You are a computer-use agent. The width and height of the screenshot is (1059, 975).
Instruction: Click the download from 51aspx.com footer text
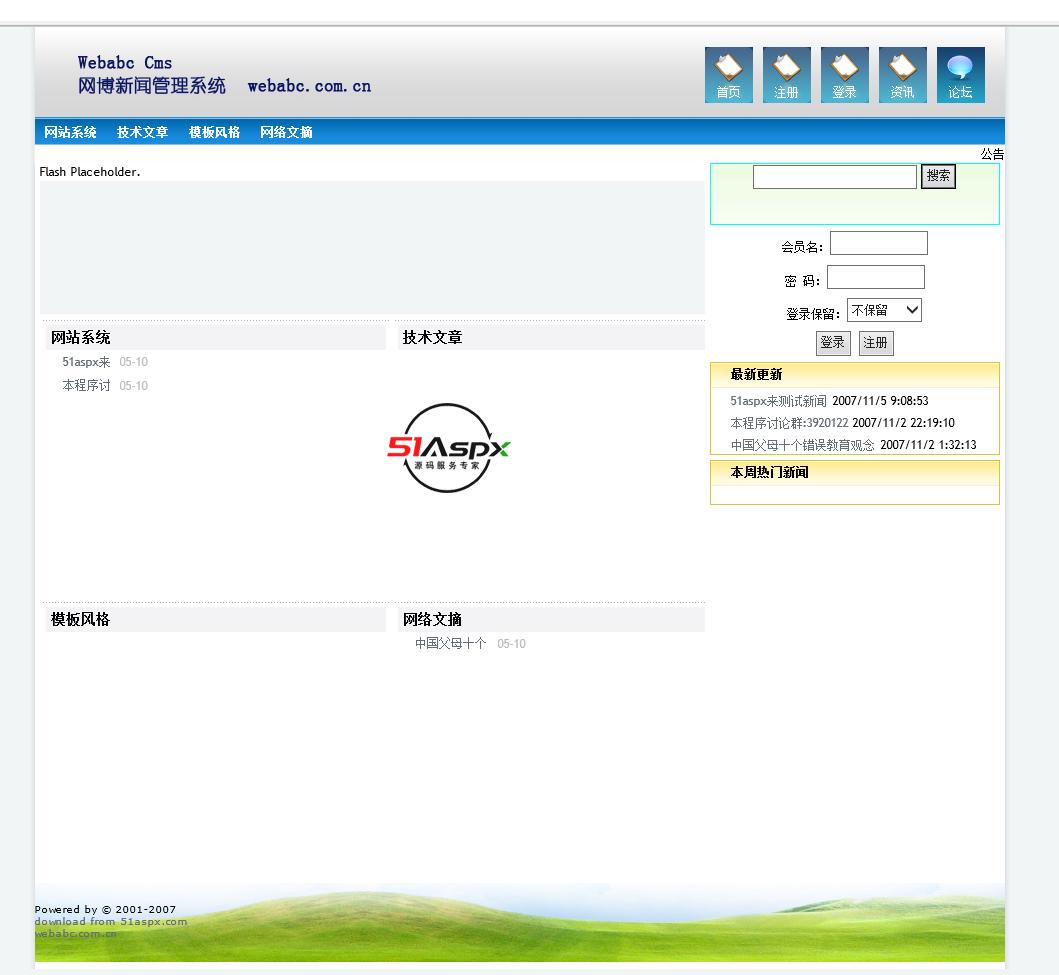click(111, 922)
